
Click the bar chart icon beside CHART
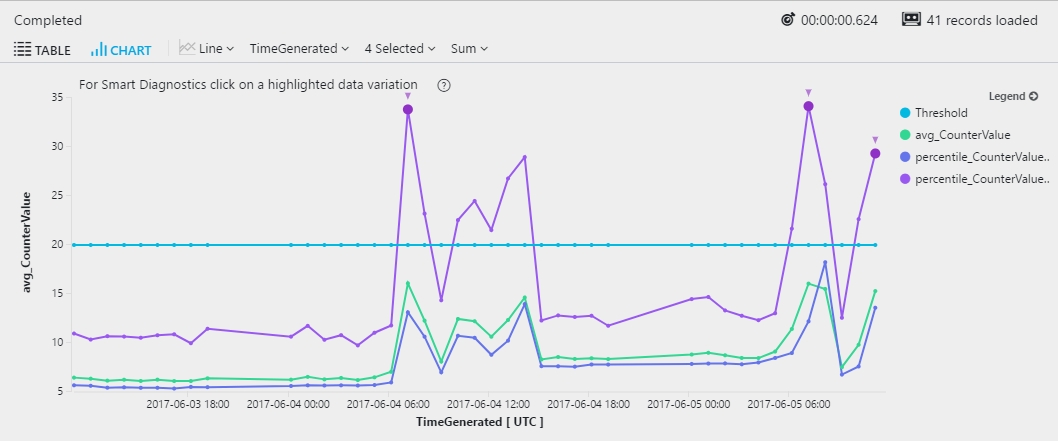pyautogui.click(x=99, y=49)
